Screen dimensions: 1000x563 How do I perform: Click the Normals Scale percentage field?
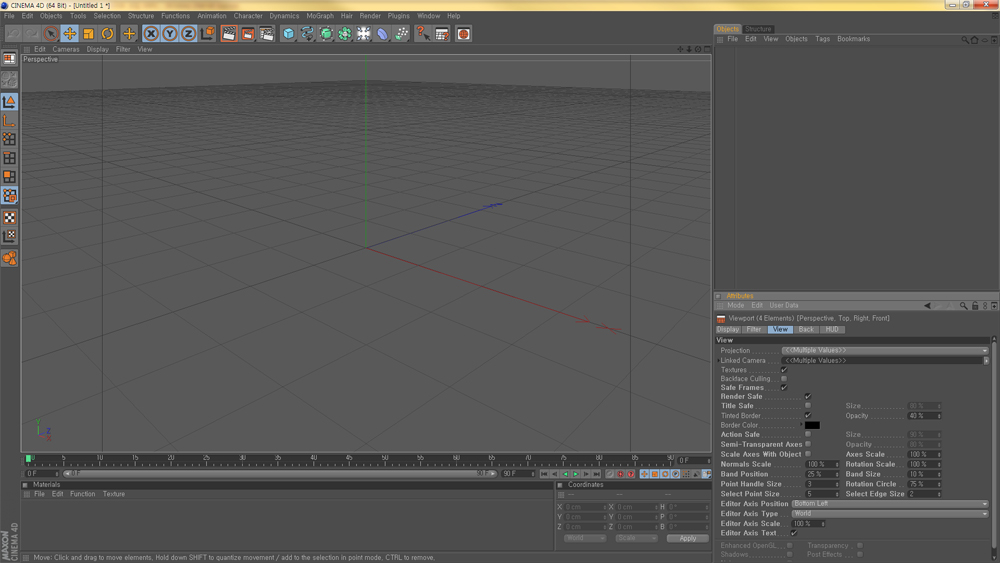tap(817, 465)
